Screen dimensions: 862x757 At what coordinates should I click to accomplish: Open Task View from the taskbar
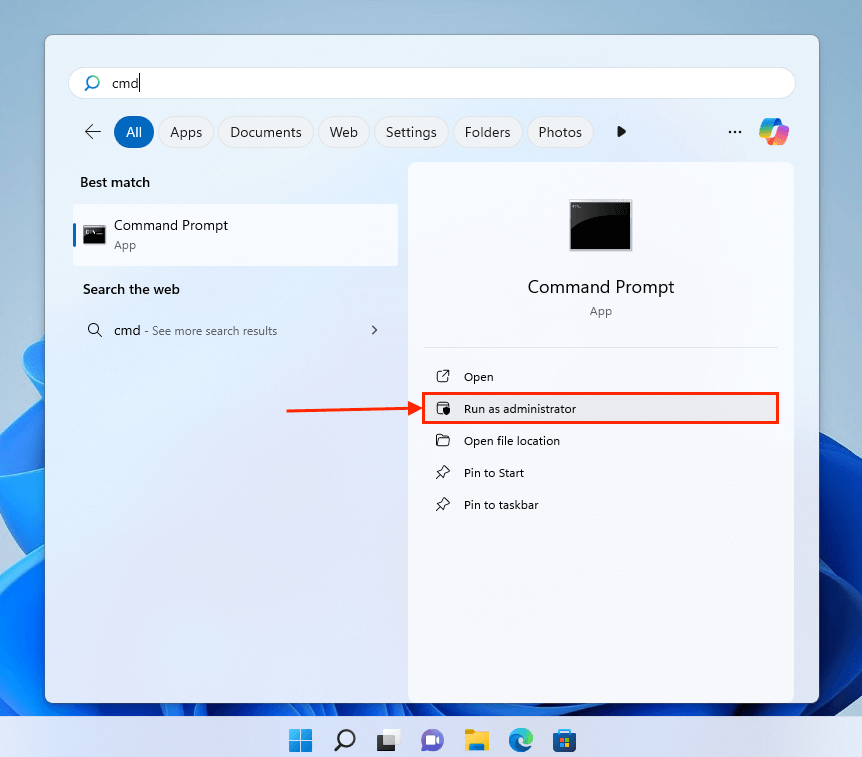tap(388, 740)
